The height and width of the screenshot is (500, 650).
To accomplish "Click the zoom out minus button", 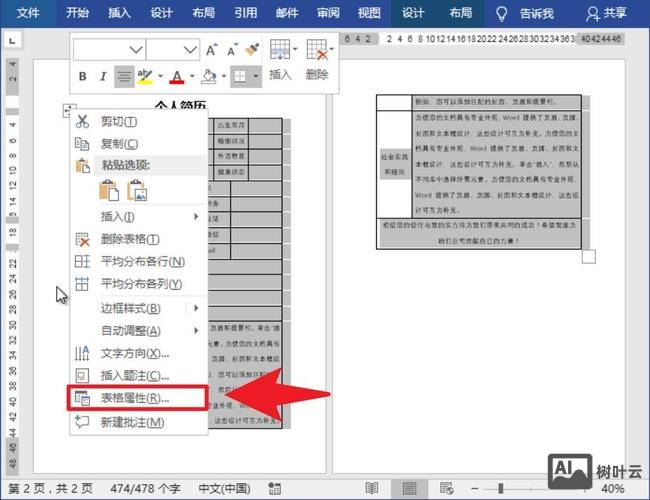I will click(475, 489).
